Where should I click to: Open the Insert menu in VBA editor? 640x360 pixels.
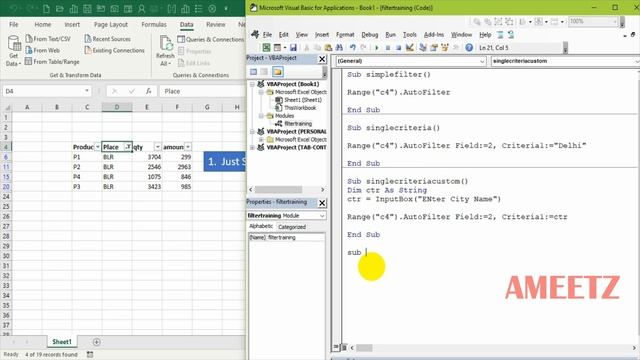click(x=322, y=35)
